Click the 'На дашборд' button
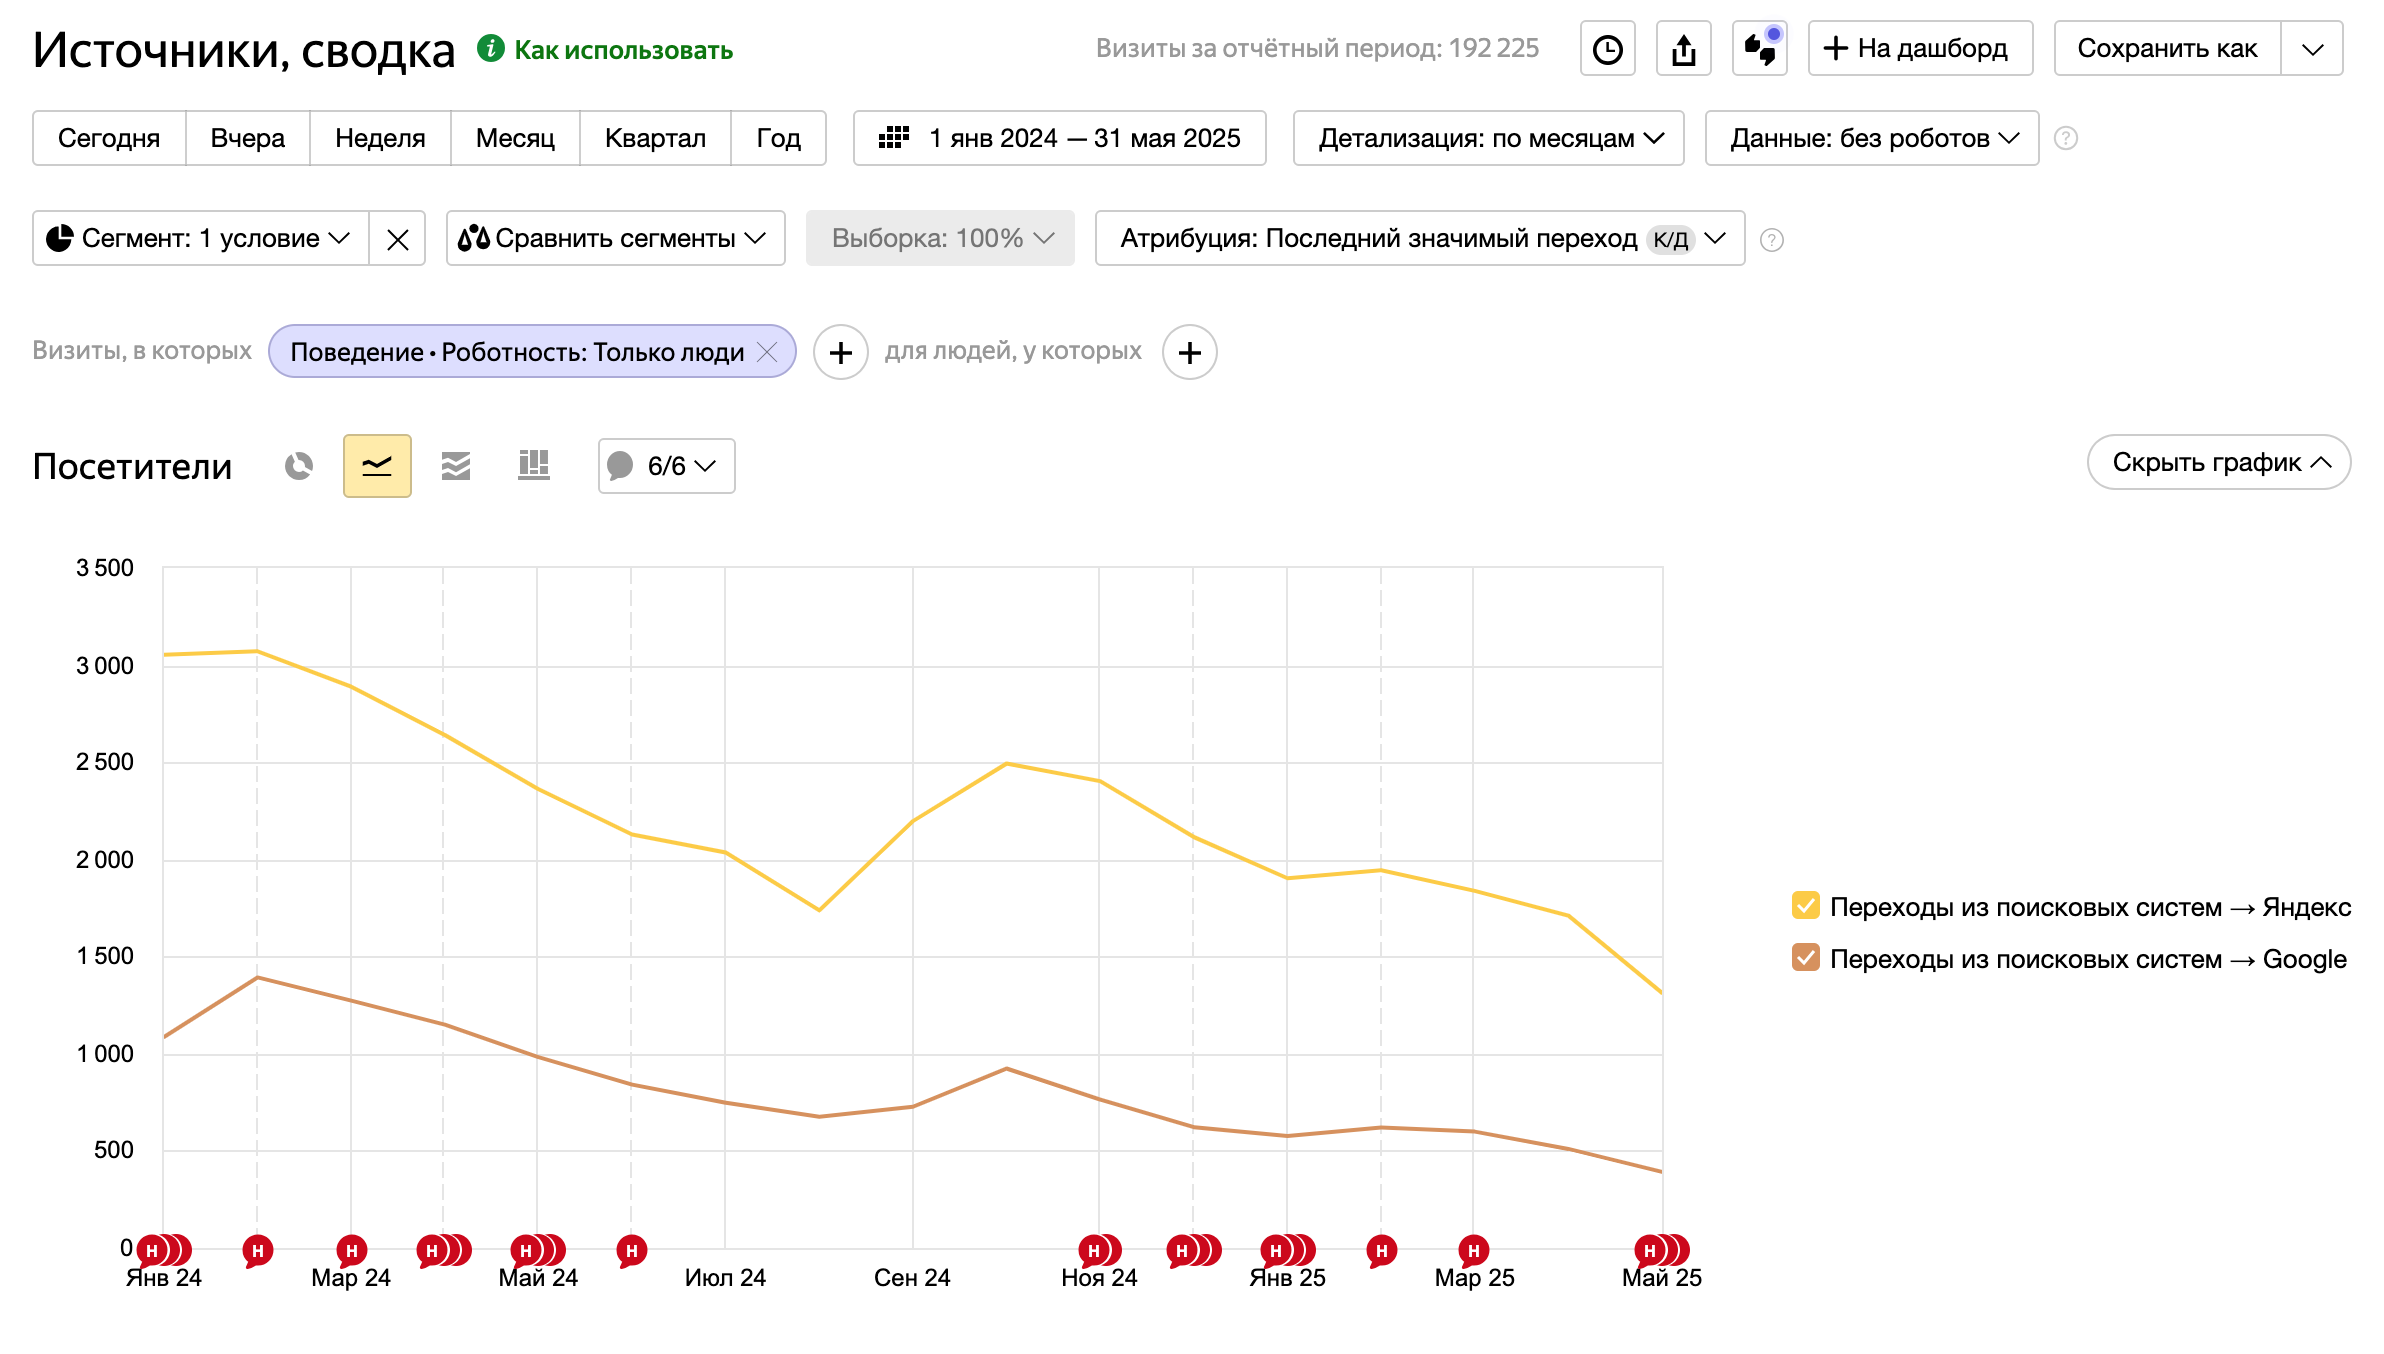Viewport: 2384px width, 1354px height. pyautogui.click(x=1920, y=49)
